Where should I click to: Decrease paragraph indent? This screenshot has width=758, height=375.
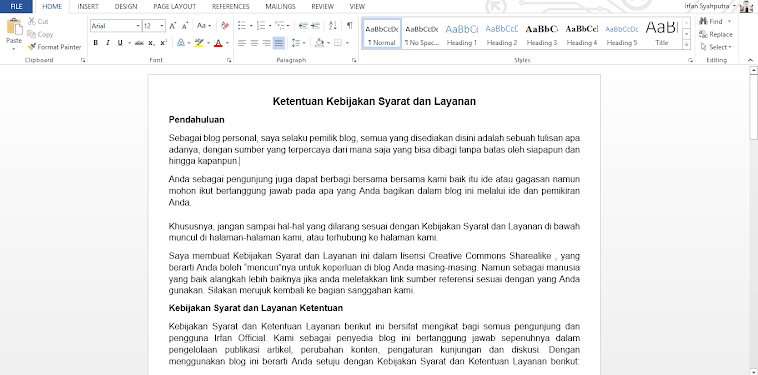coord(303,26)
